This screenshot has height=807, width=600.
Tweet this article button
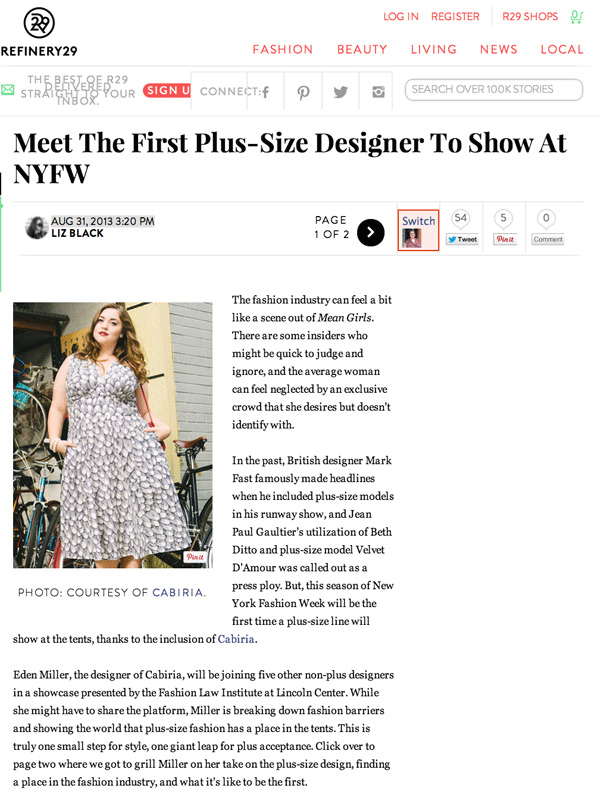coord(462,239)
